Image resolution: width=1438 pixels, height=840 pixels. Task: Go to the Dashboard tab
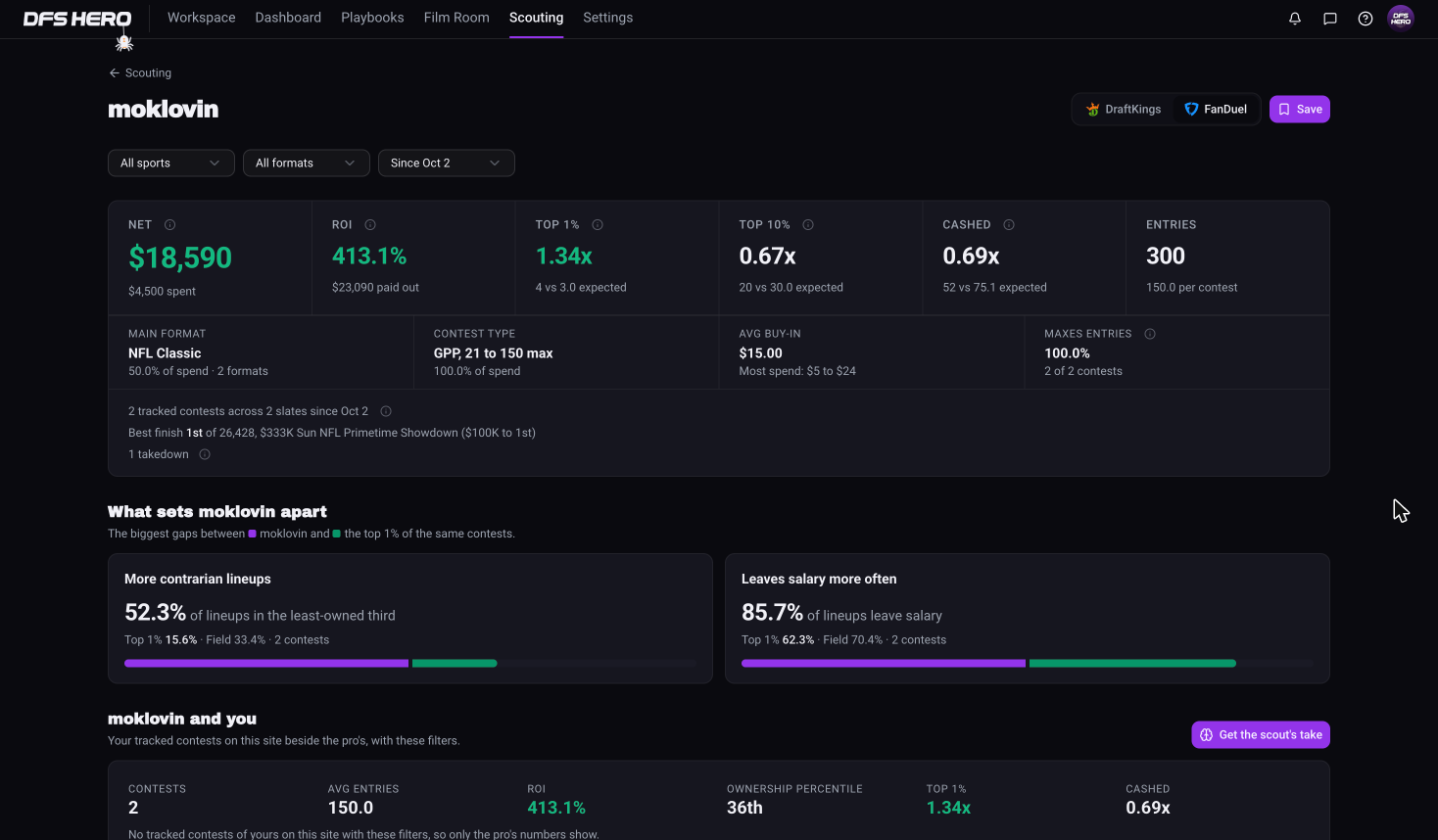tap(288, 18)
